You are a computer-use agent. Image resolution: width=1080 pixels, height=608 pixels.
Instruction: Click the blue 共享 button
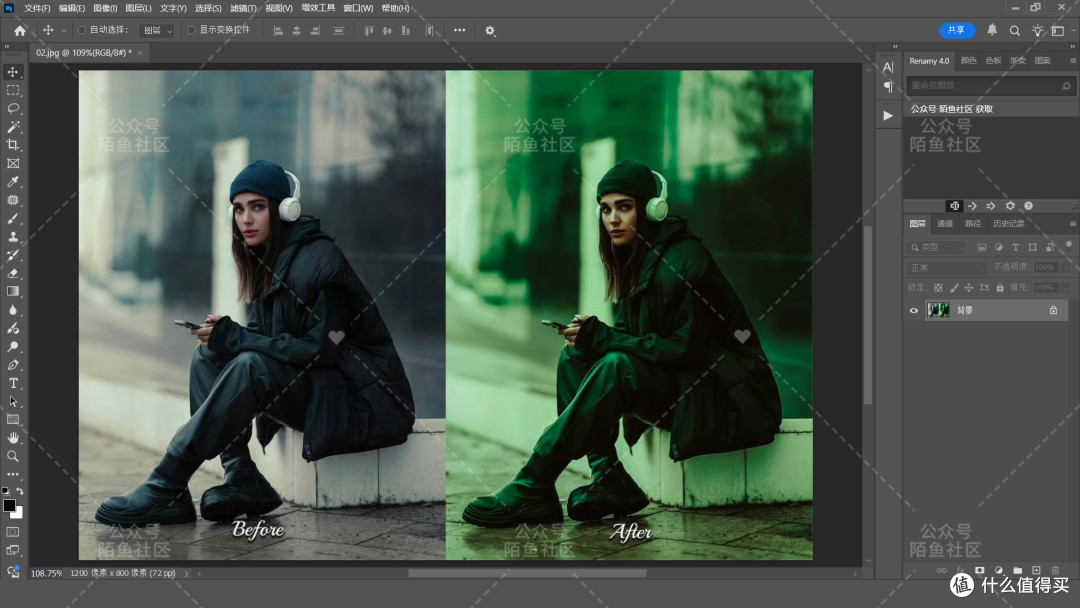957,30
